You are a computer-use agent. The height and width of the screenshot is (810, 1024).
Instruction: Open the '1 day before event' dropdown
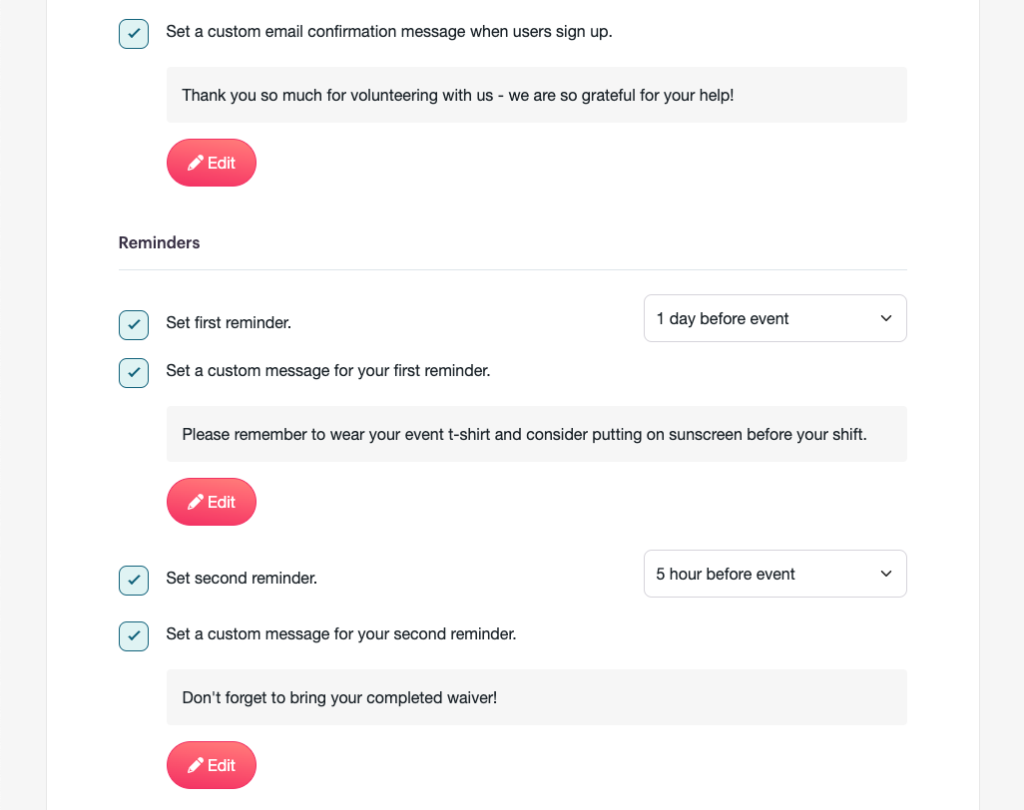[774, 318]
